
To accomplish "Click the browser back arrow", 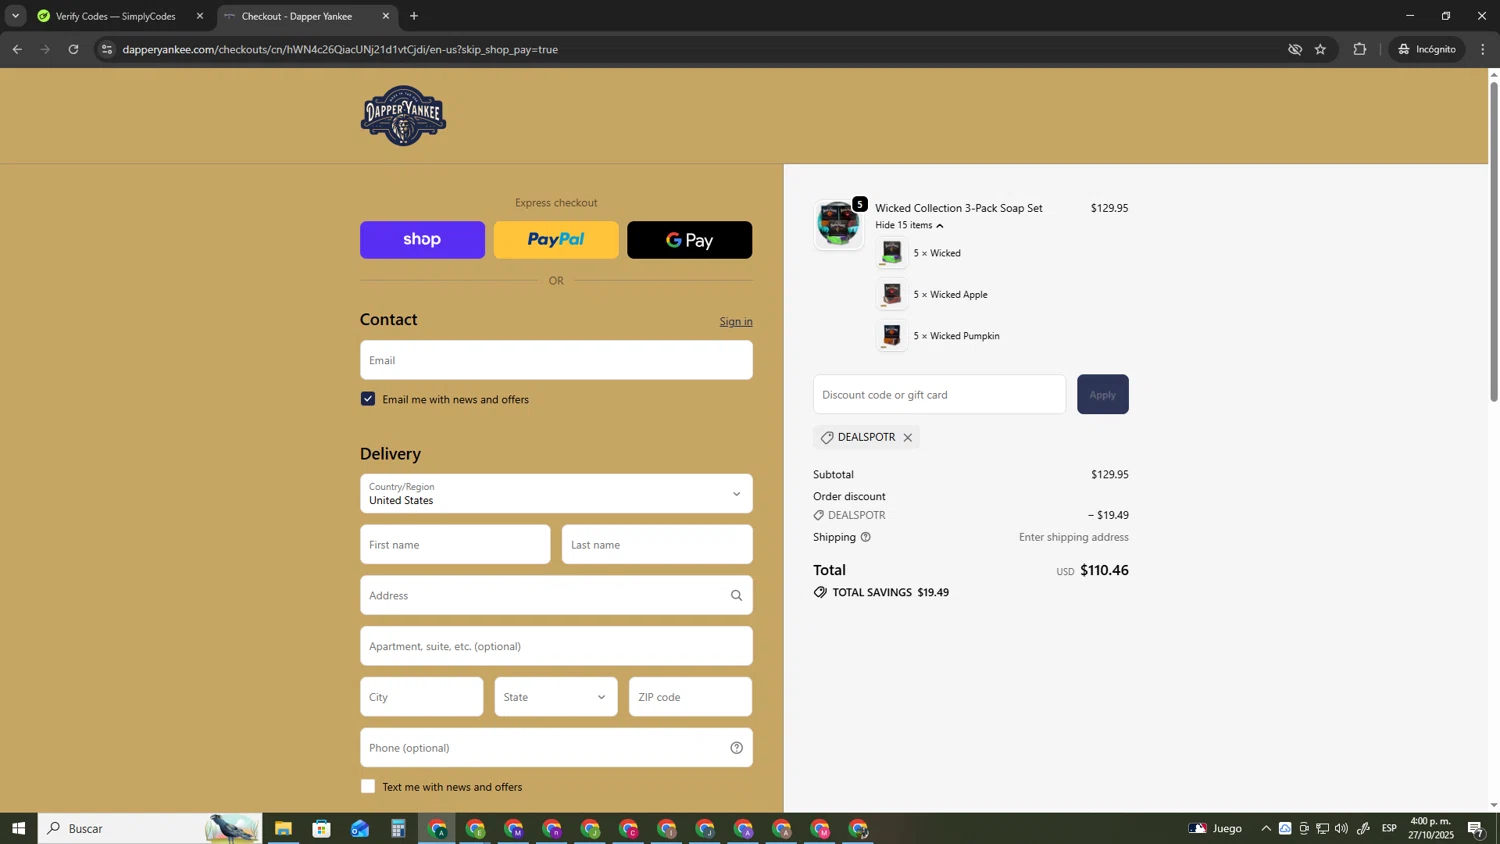I will pyautogui.click(x=17, y=49).
